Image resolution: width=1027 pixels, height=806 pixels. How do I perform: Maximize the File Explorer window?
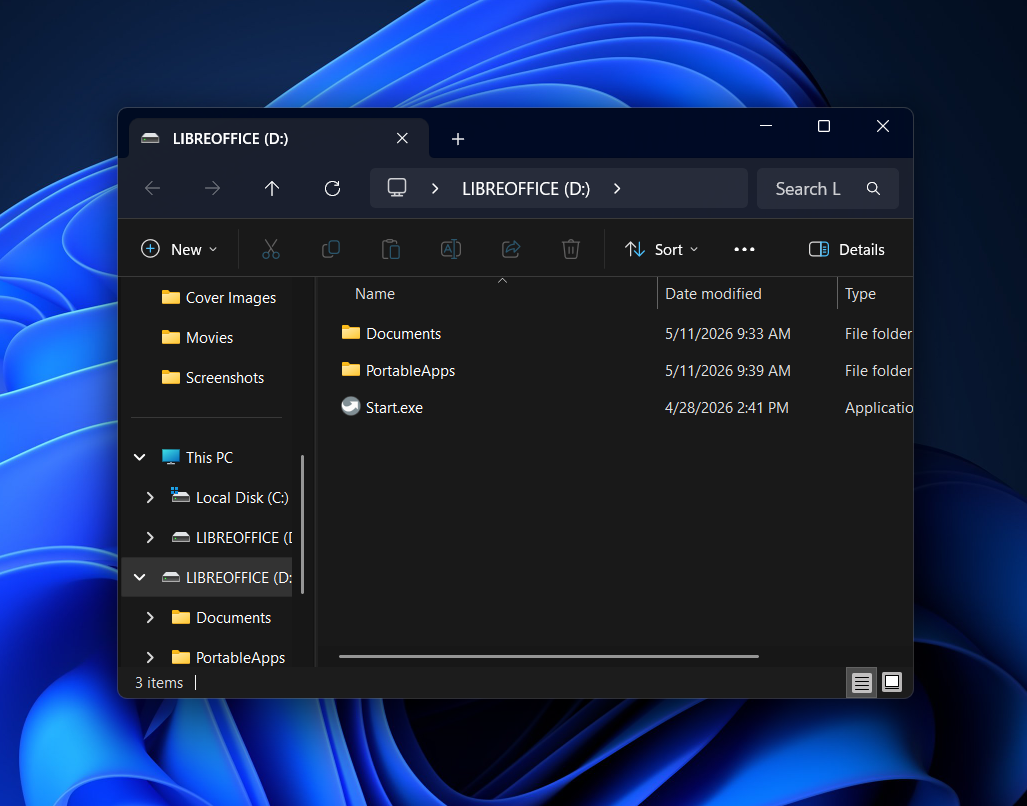pos(824,126)
